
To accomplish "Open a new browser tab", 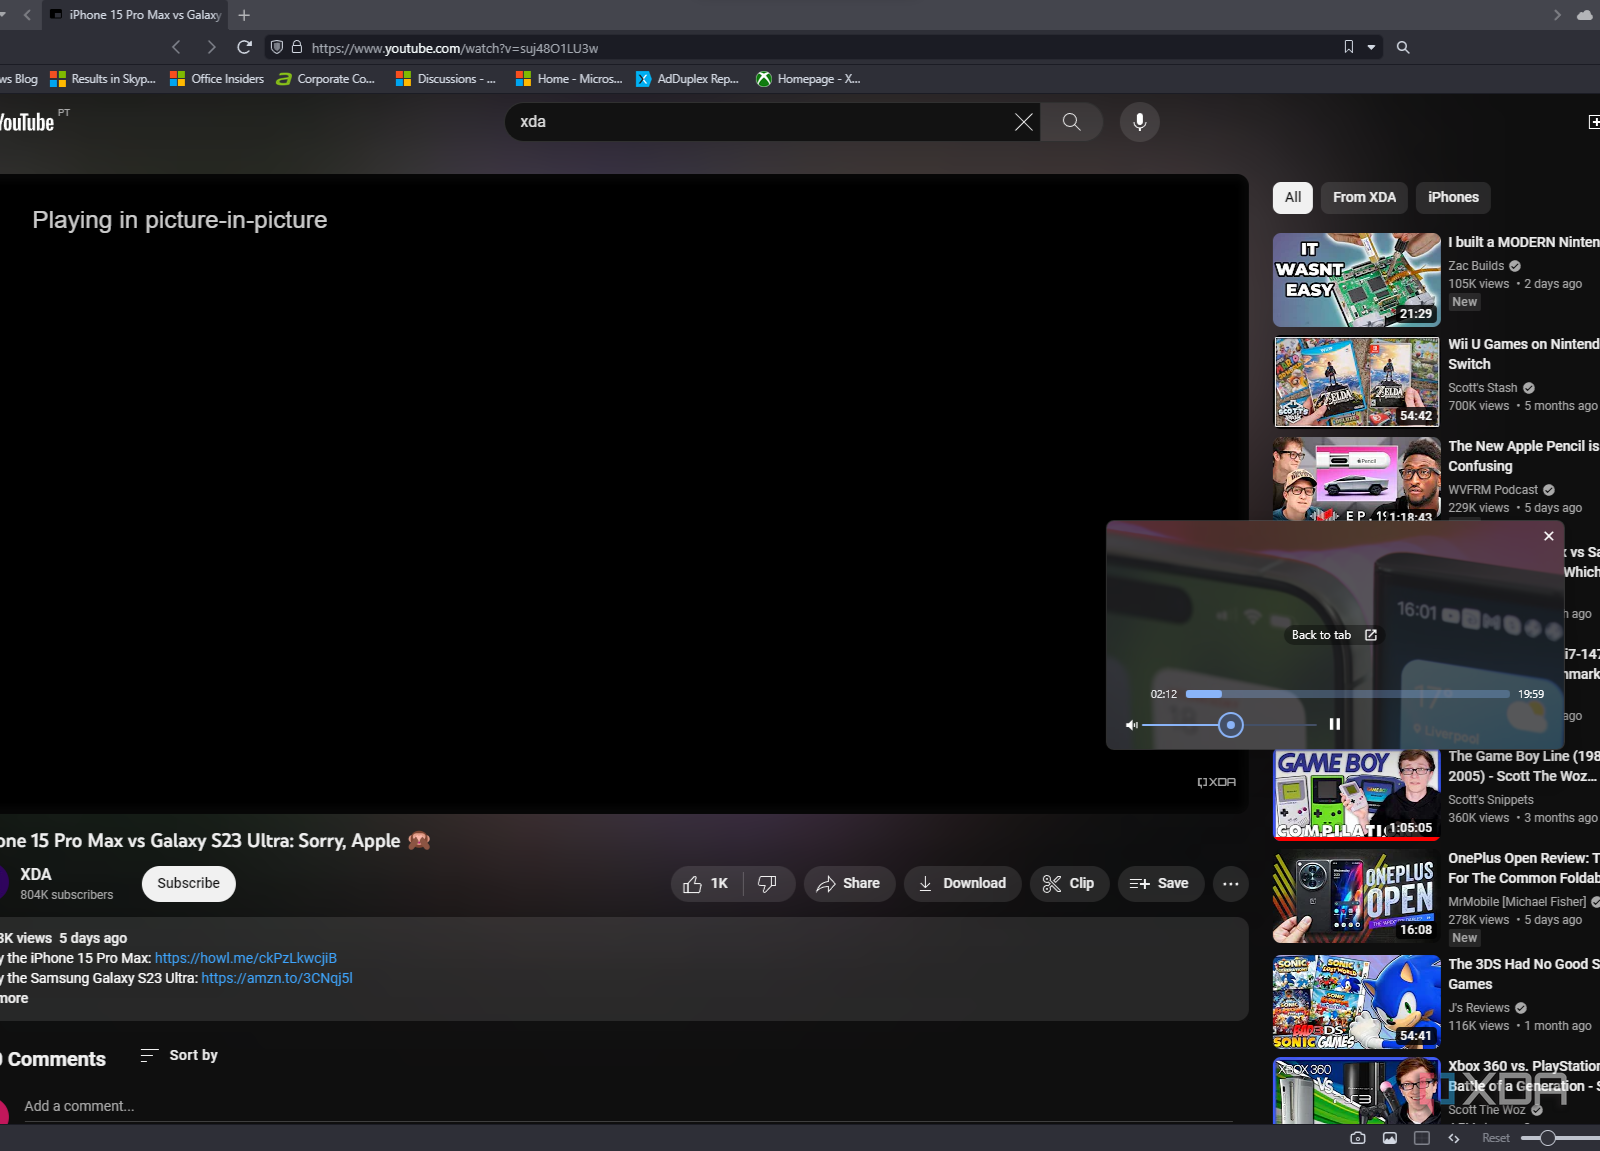I will point(244,15).
